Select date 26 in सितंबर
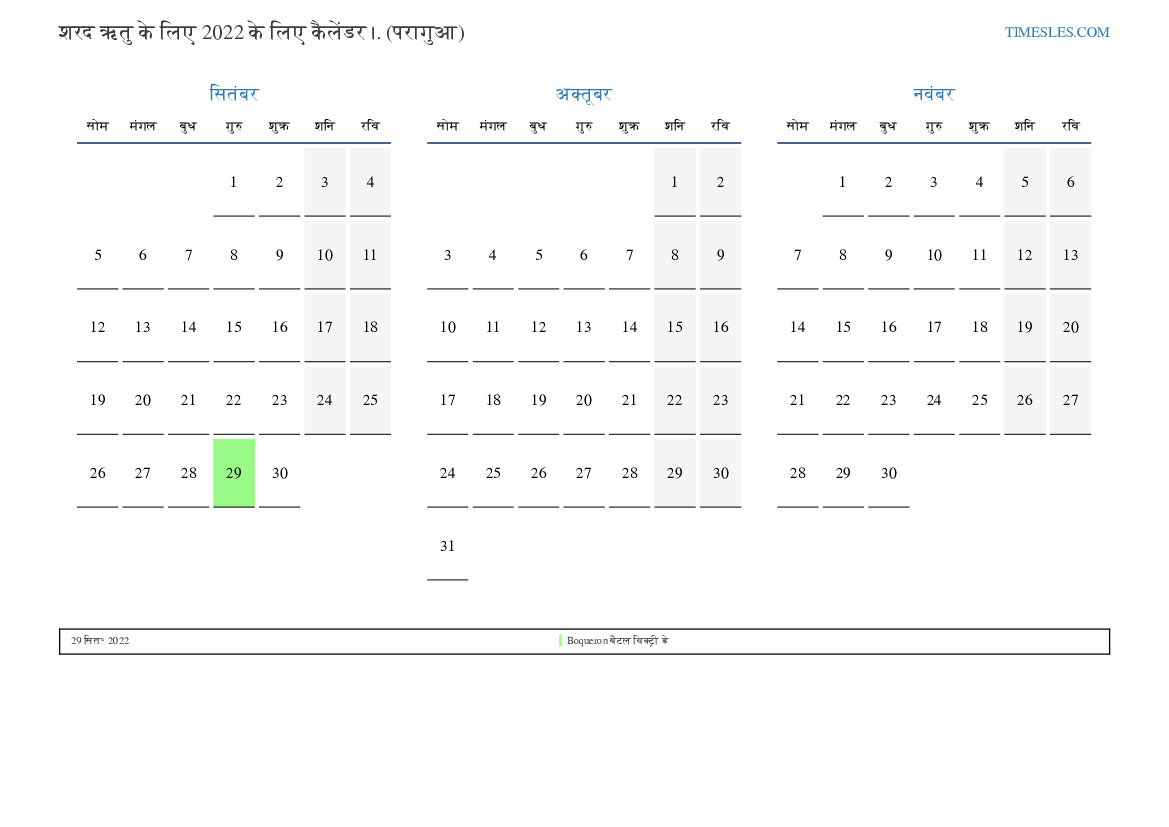Screen dimensions: 1169x827 [x=98, y=473]
